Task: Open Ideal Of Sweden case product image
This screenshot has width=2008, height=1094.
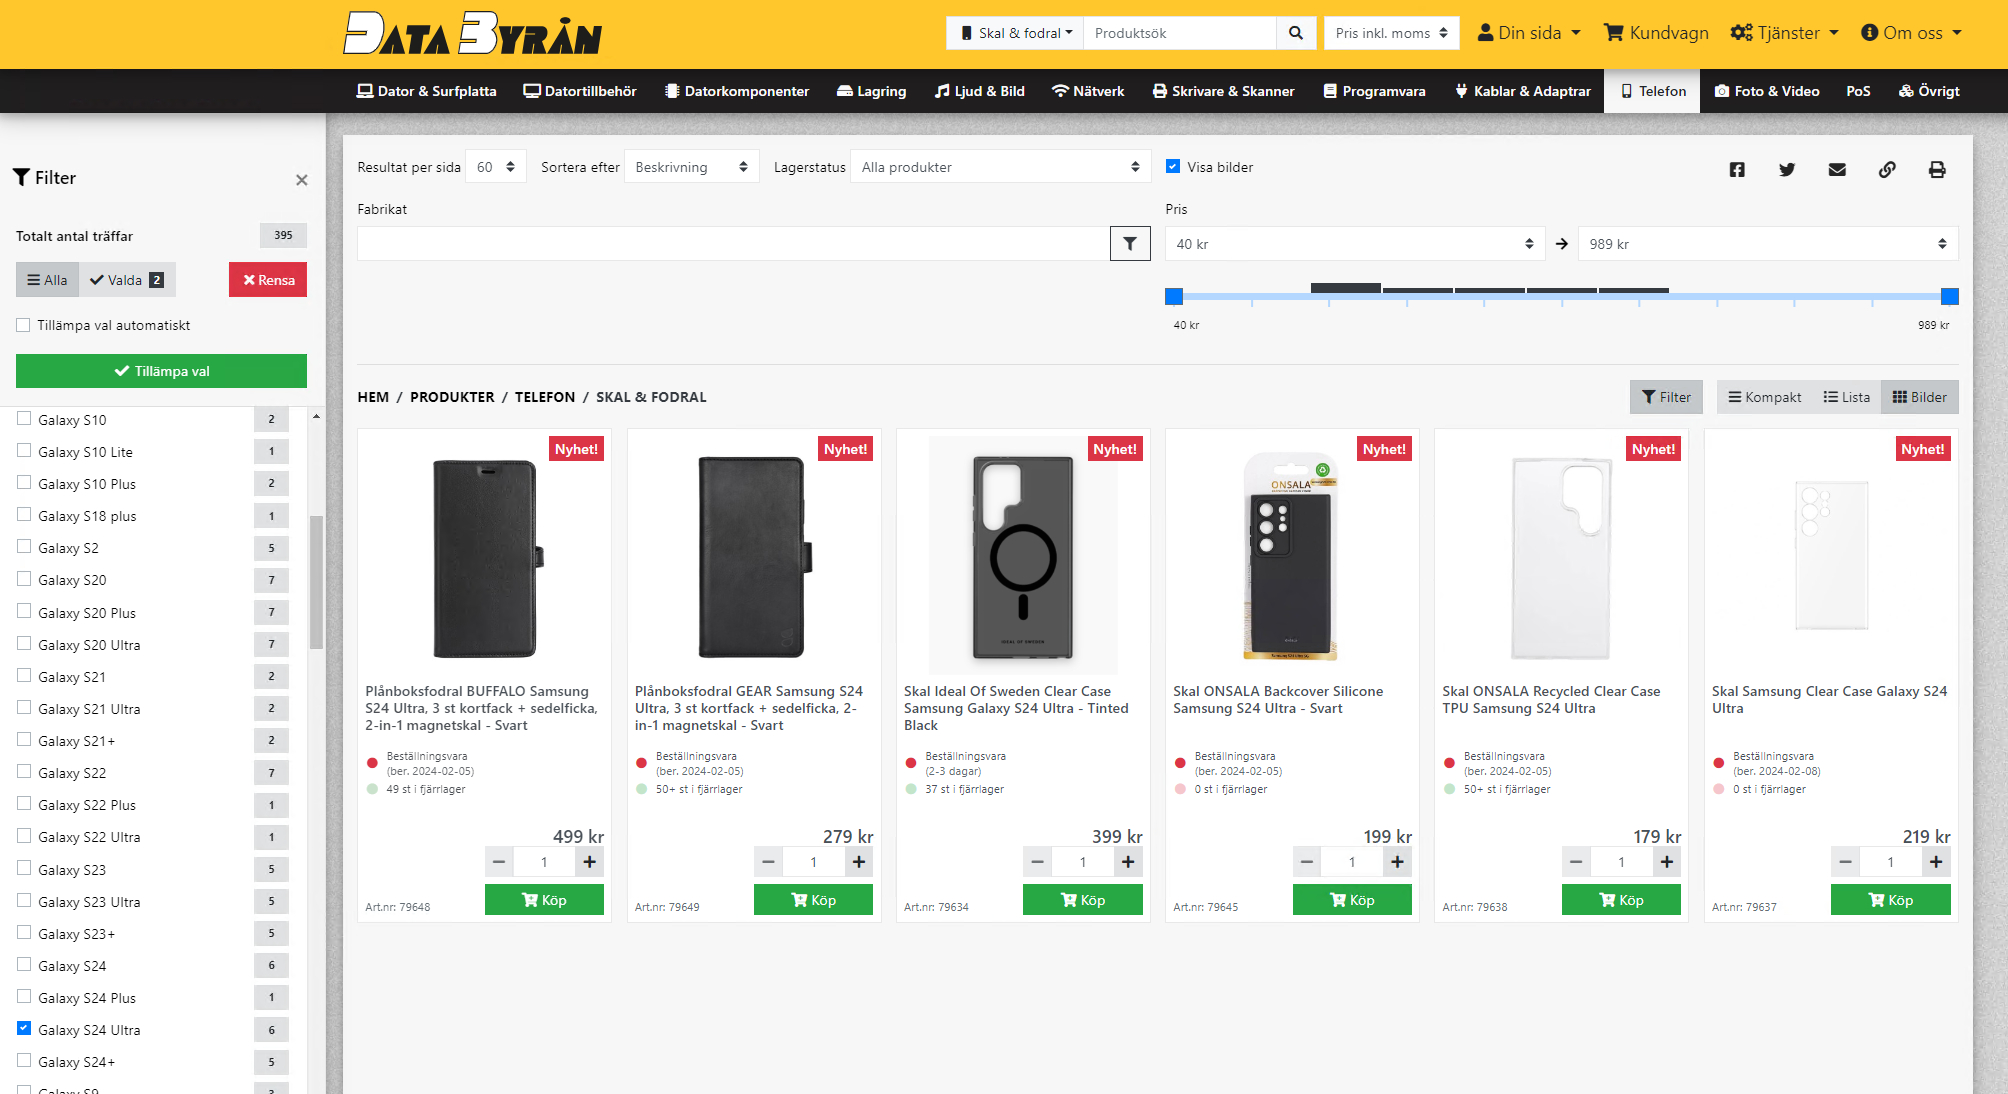Action: click(1023, 555)
